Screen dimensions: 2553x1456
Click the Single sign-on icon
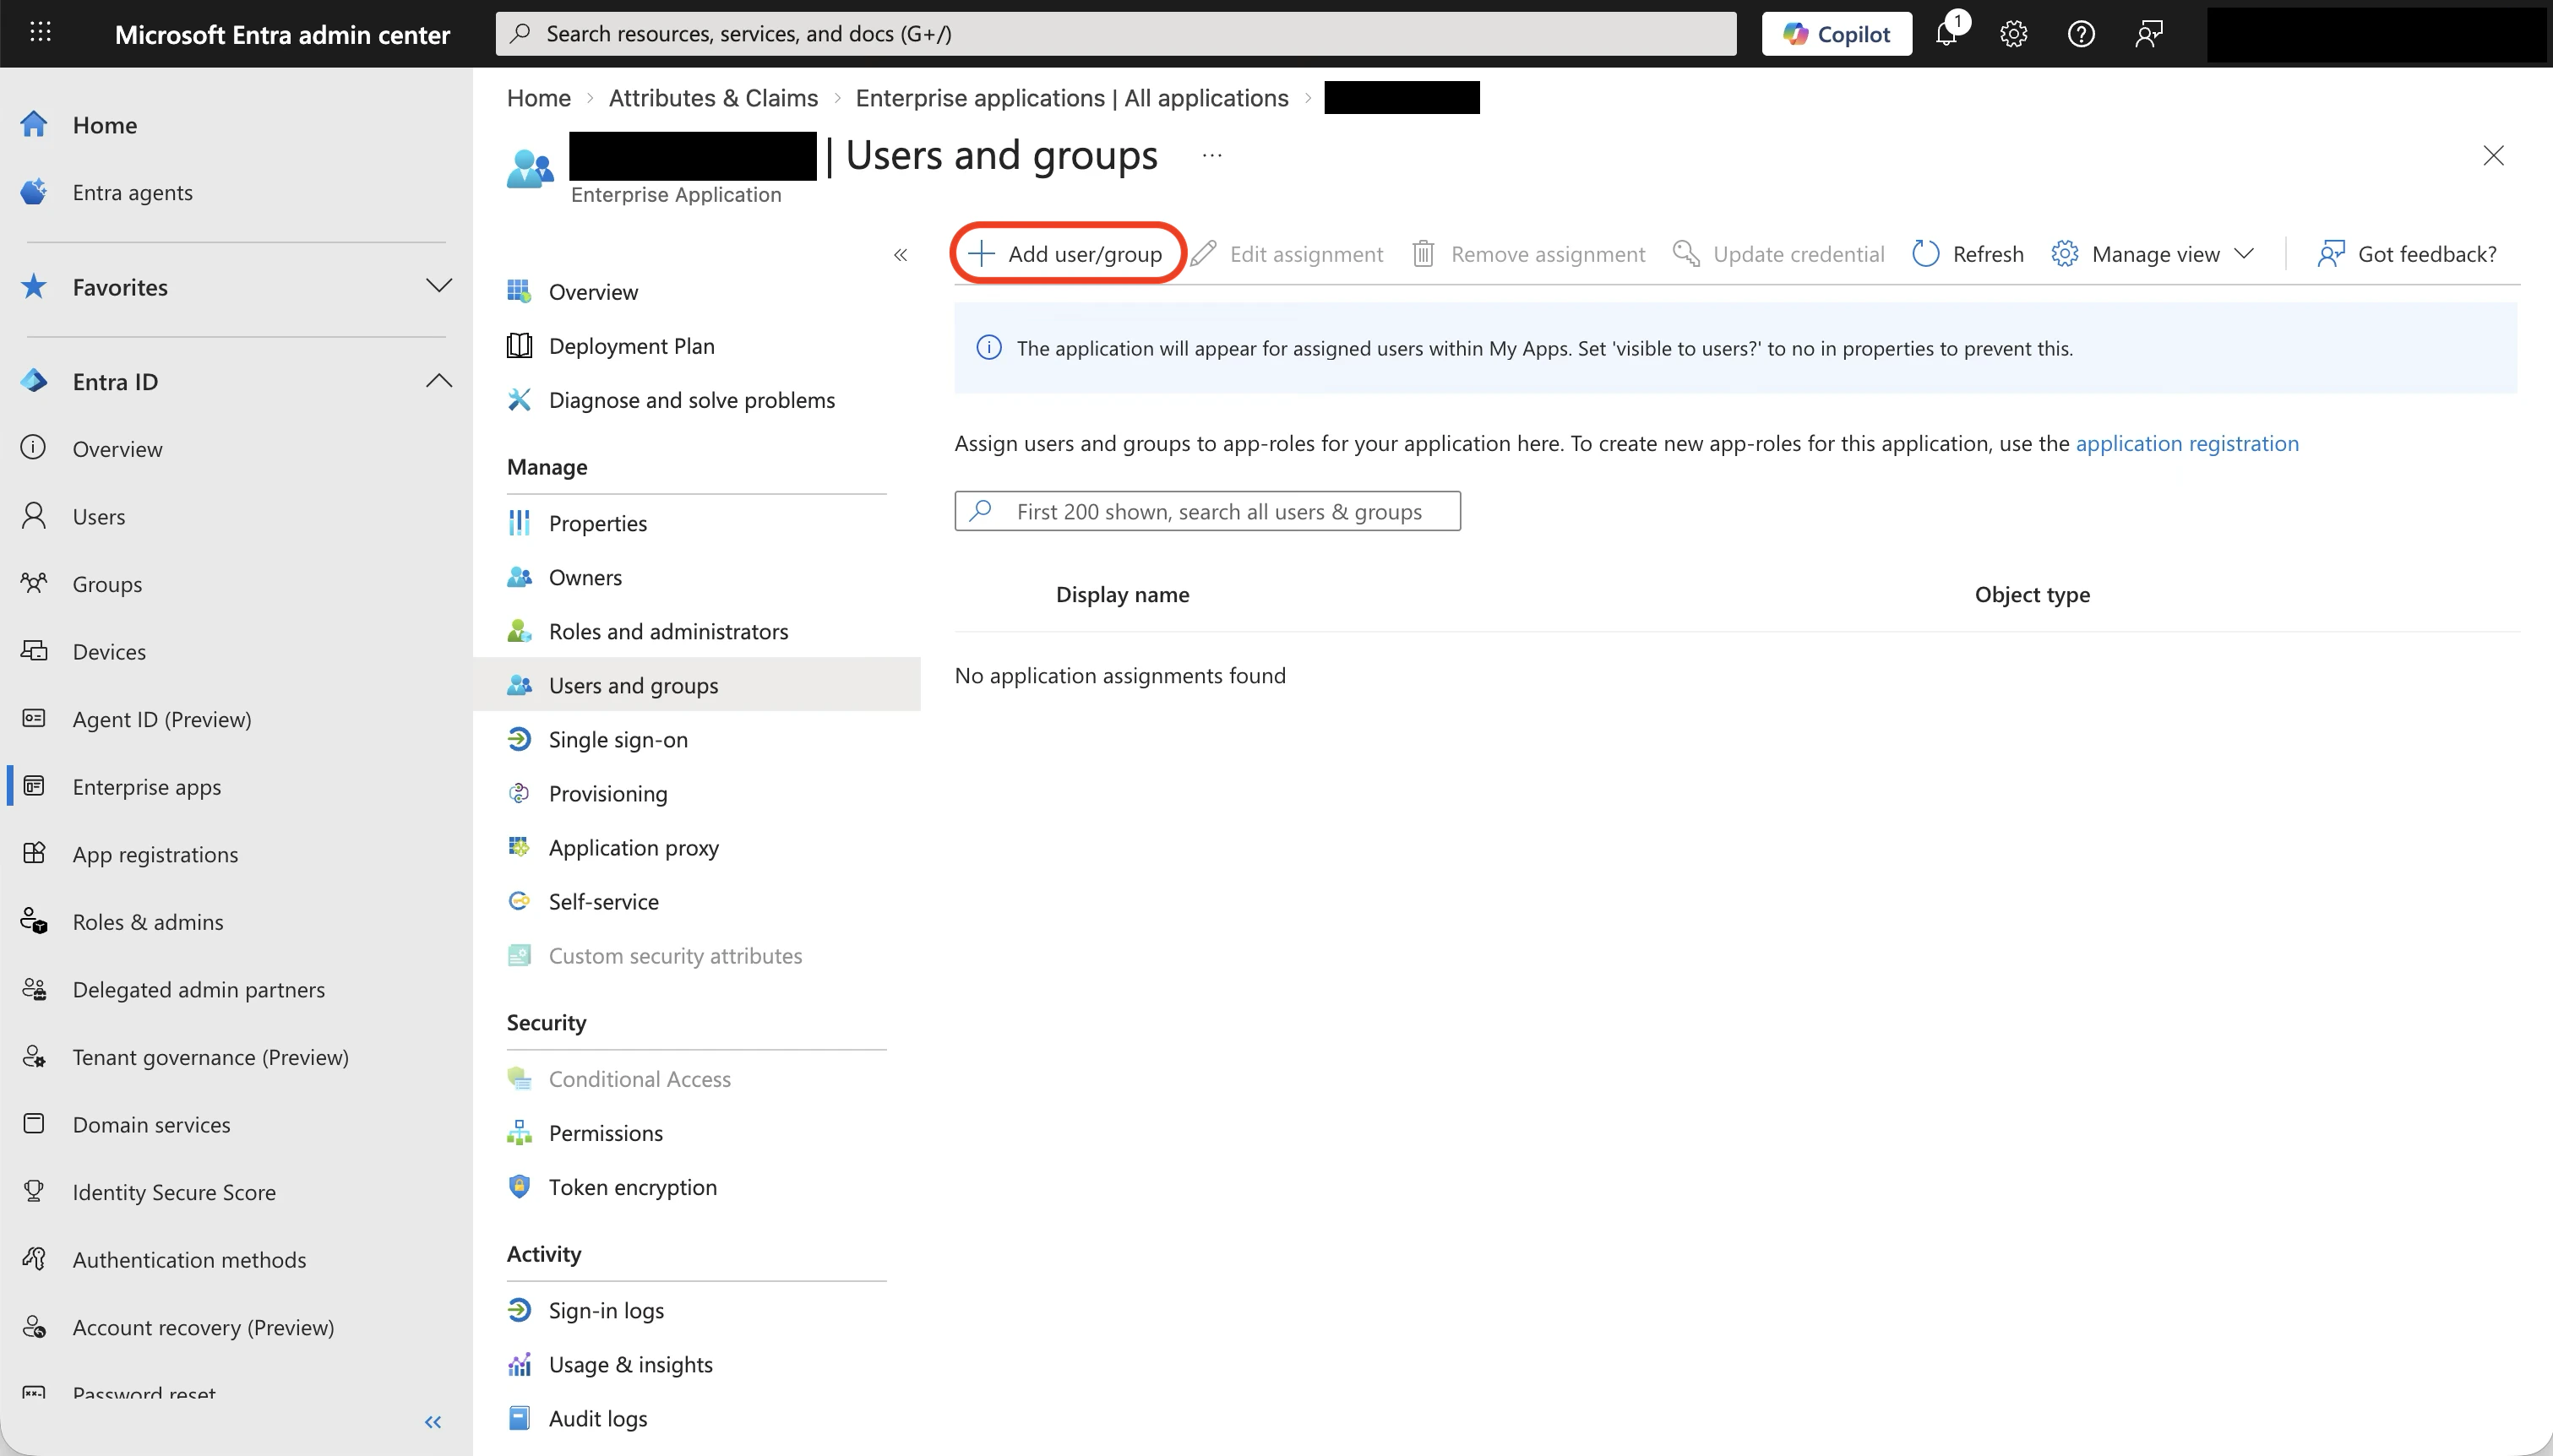tap(519, 739)
